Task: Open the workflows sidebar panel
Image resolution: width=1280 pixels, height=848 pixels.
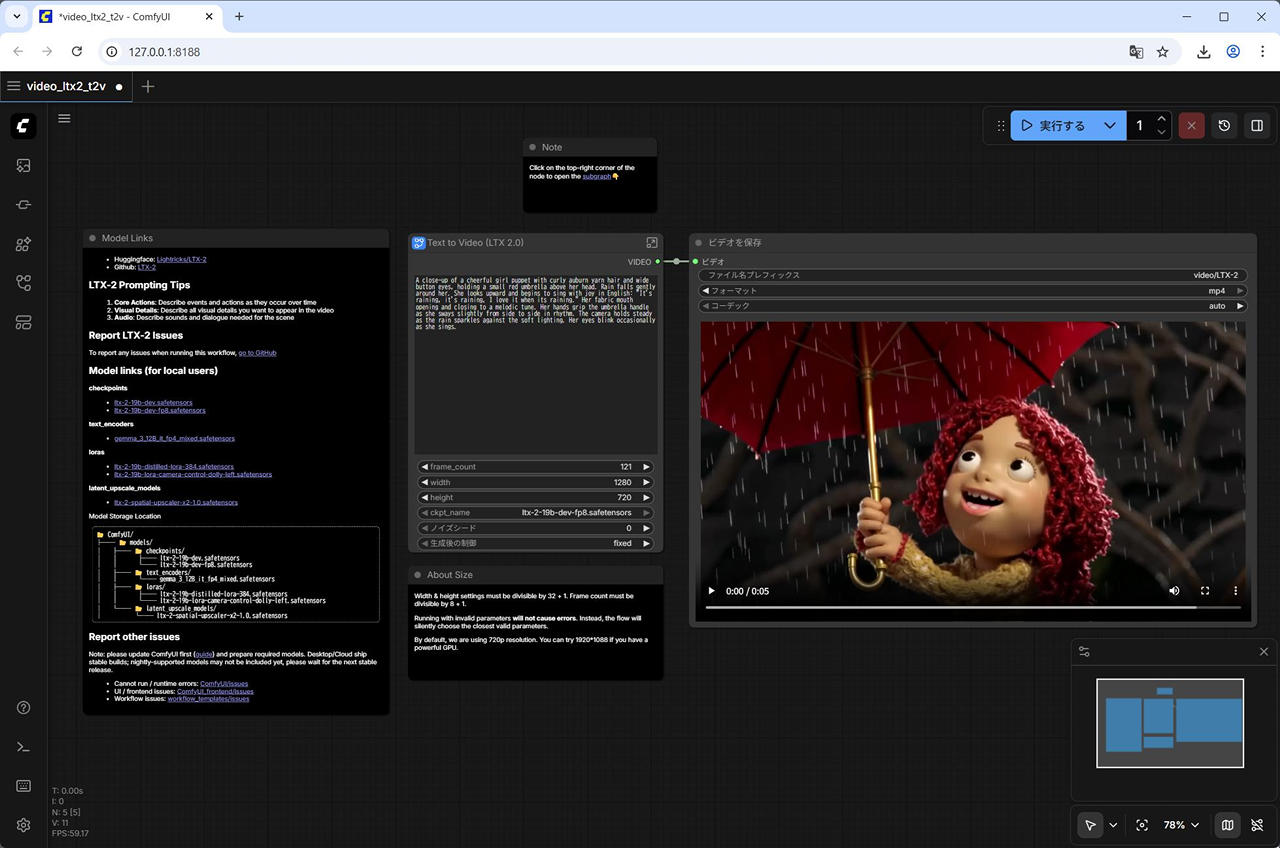Action: point(24,283)
